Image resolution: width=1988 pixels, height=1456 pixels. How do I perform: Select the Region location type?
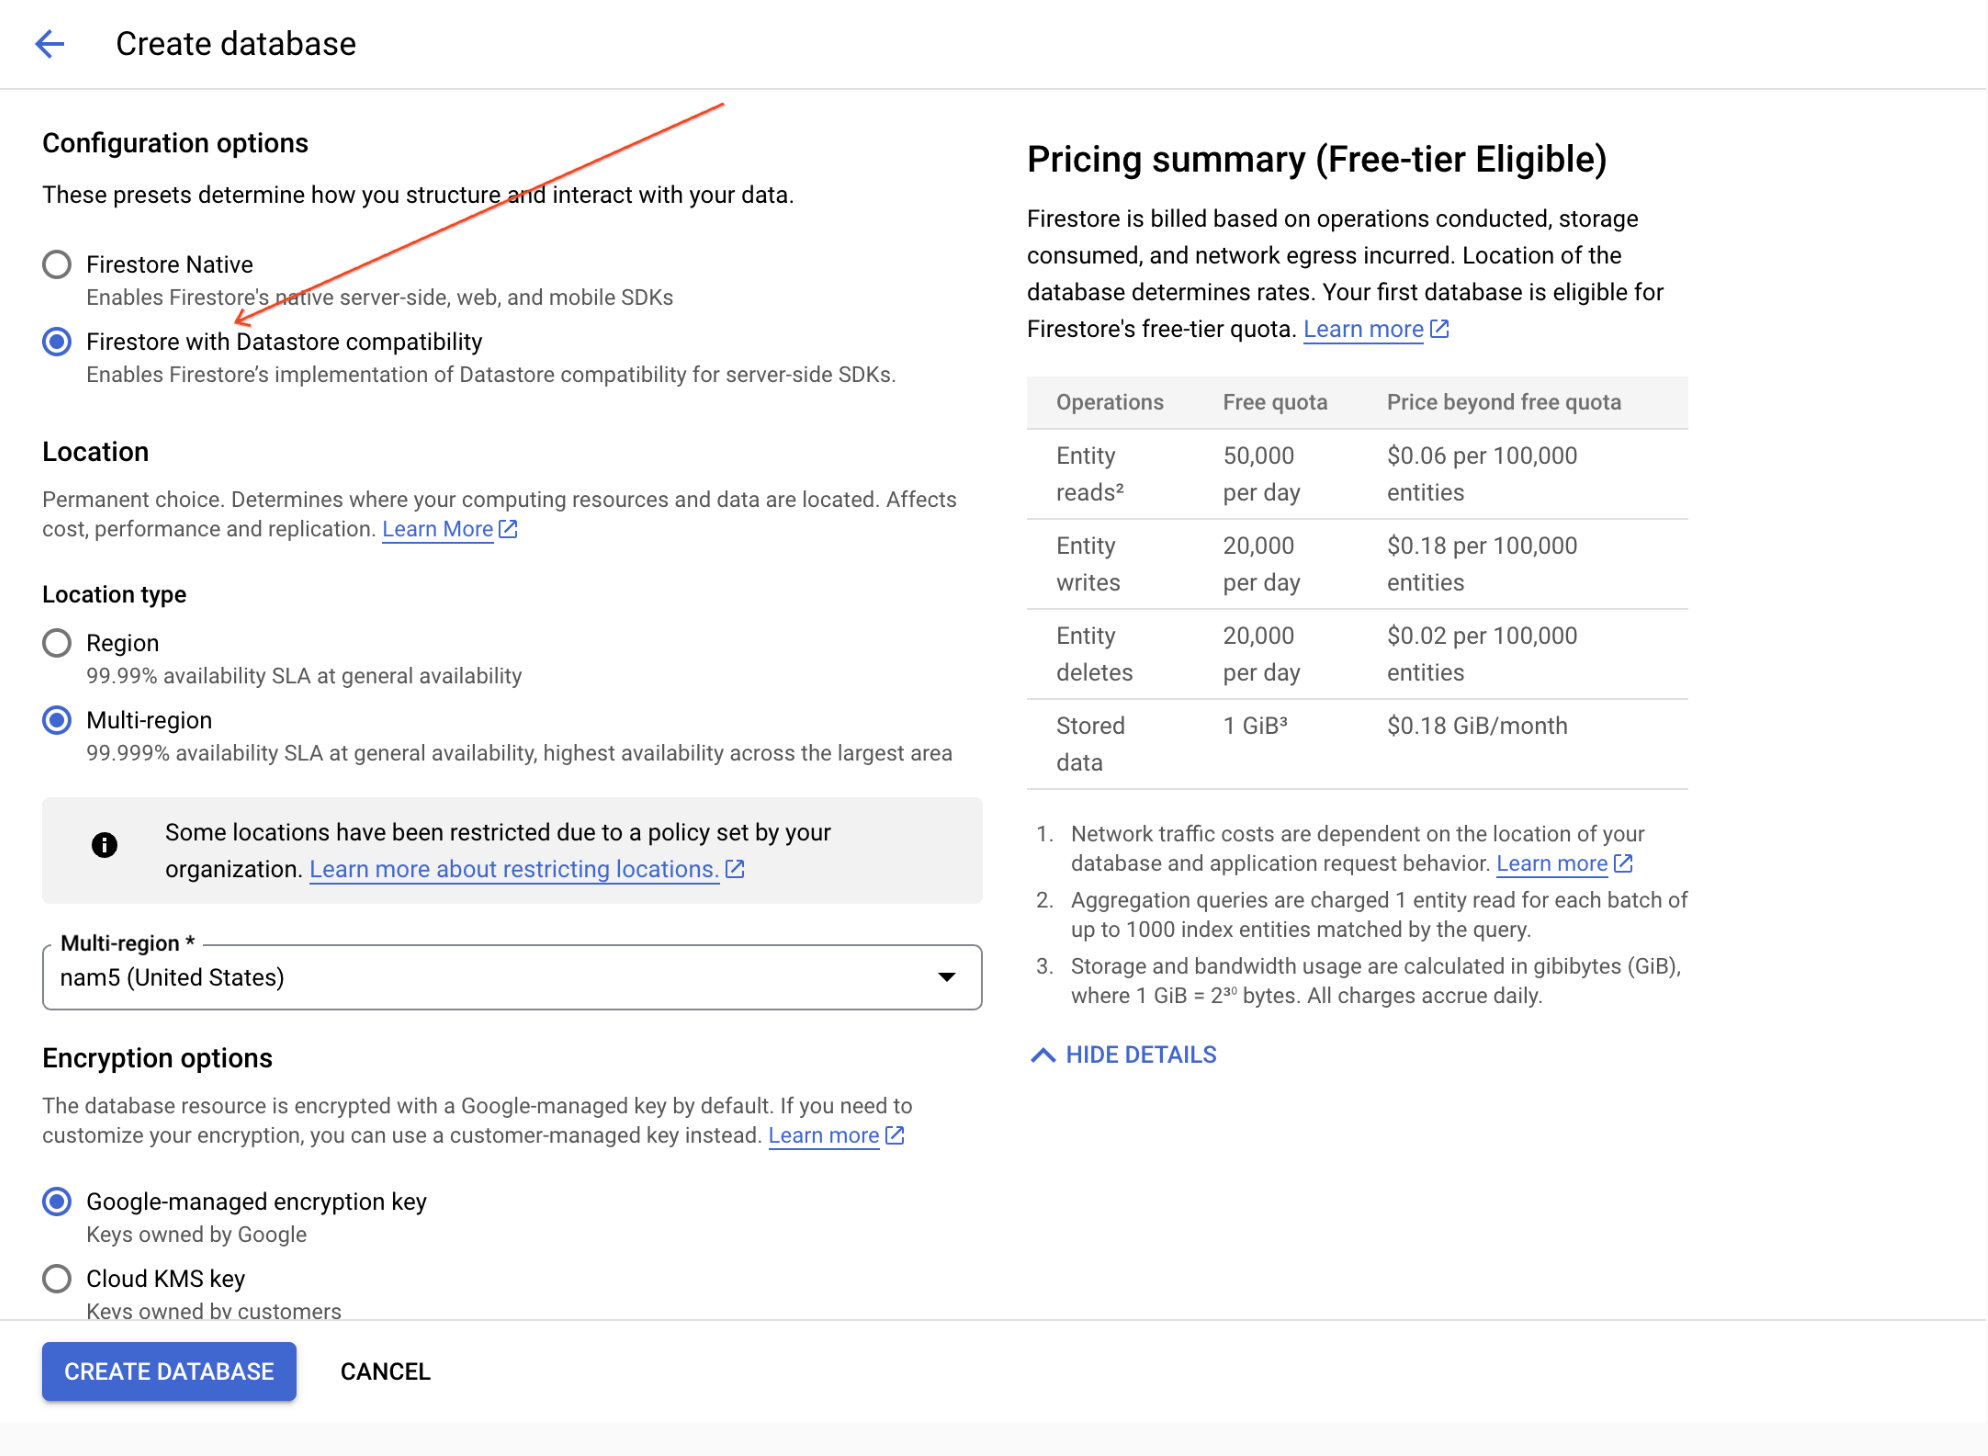tap(56, 643)
